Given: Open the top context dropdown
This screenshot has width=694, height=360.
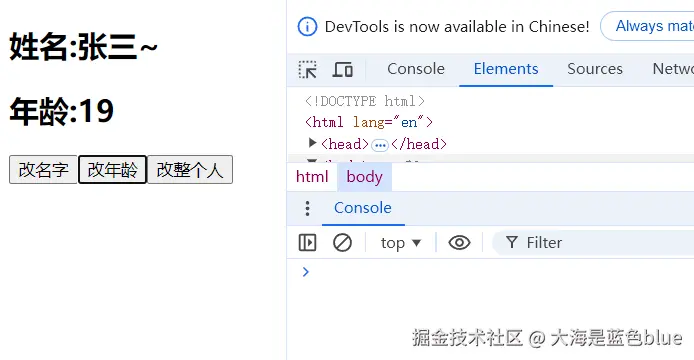Looking at the screenshot, I should click(x=401, y=243).
